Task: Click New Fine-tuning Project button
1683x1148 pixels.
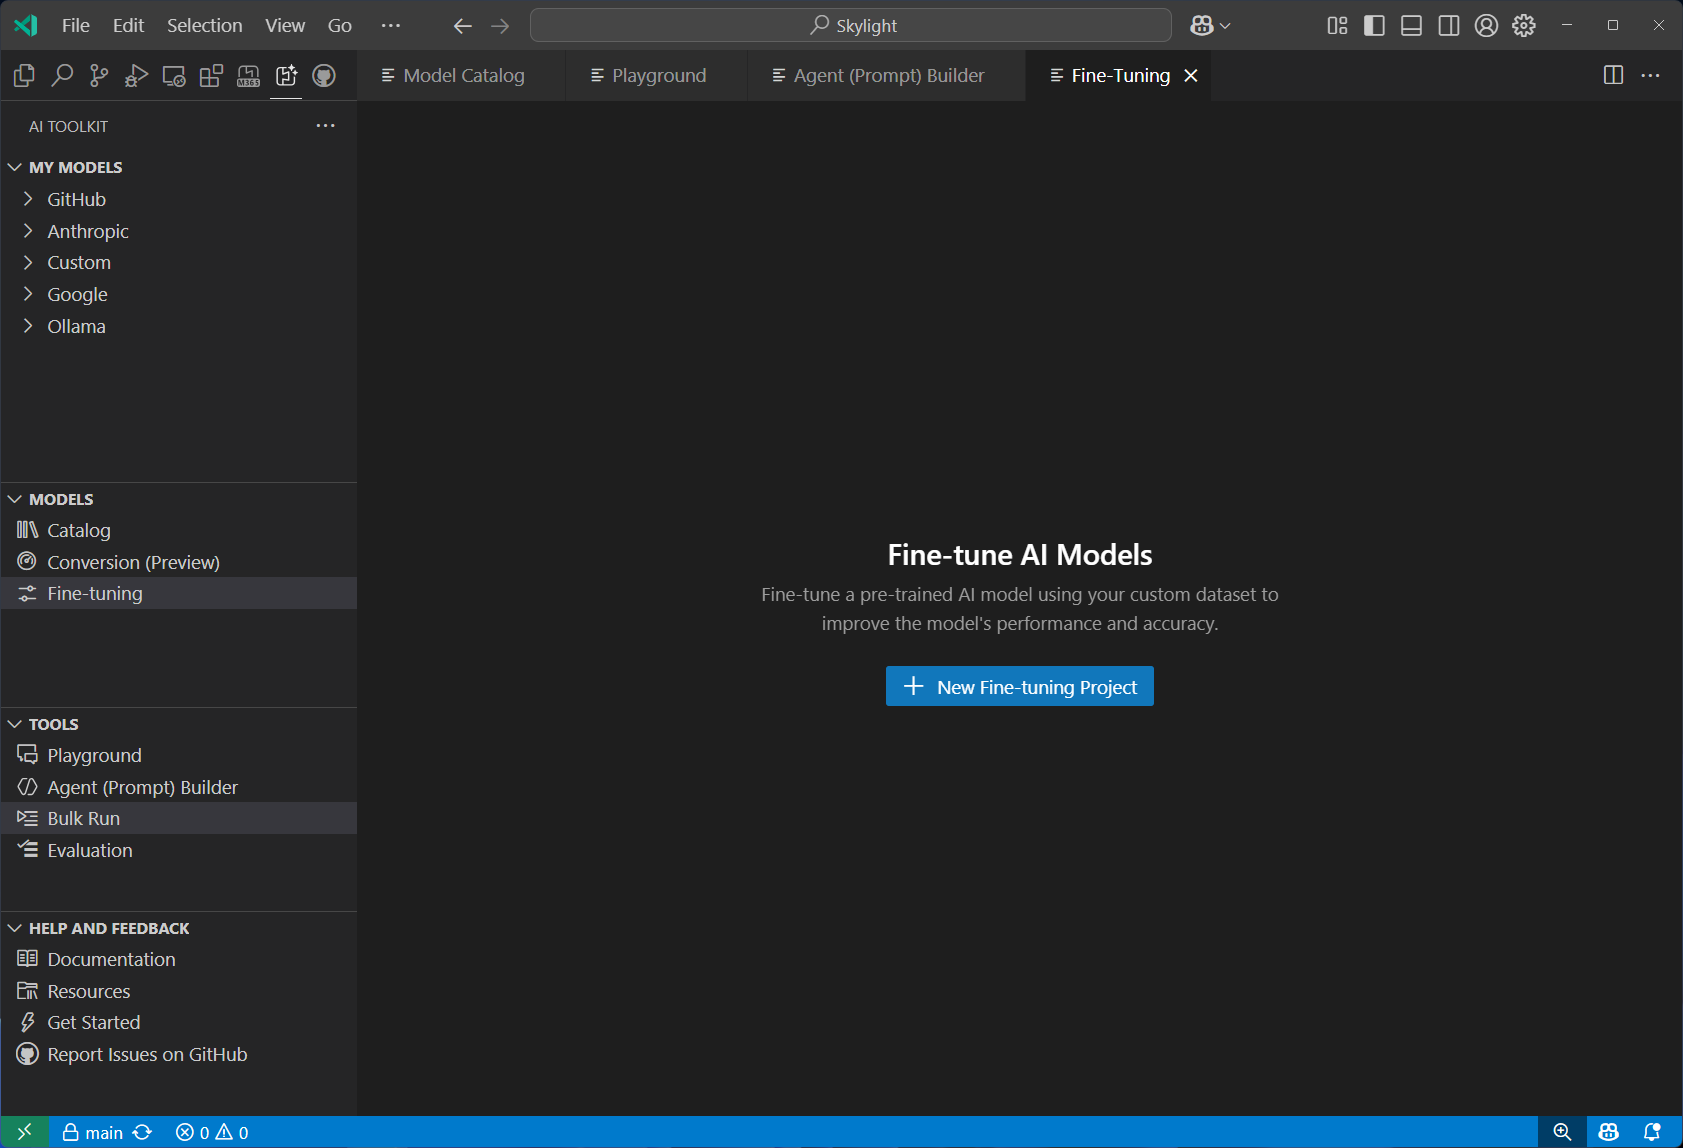Action: [1020, 686]
